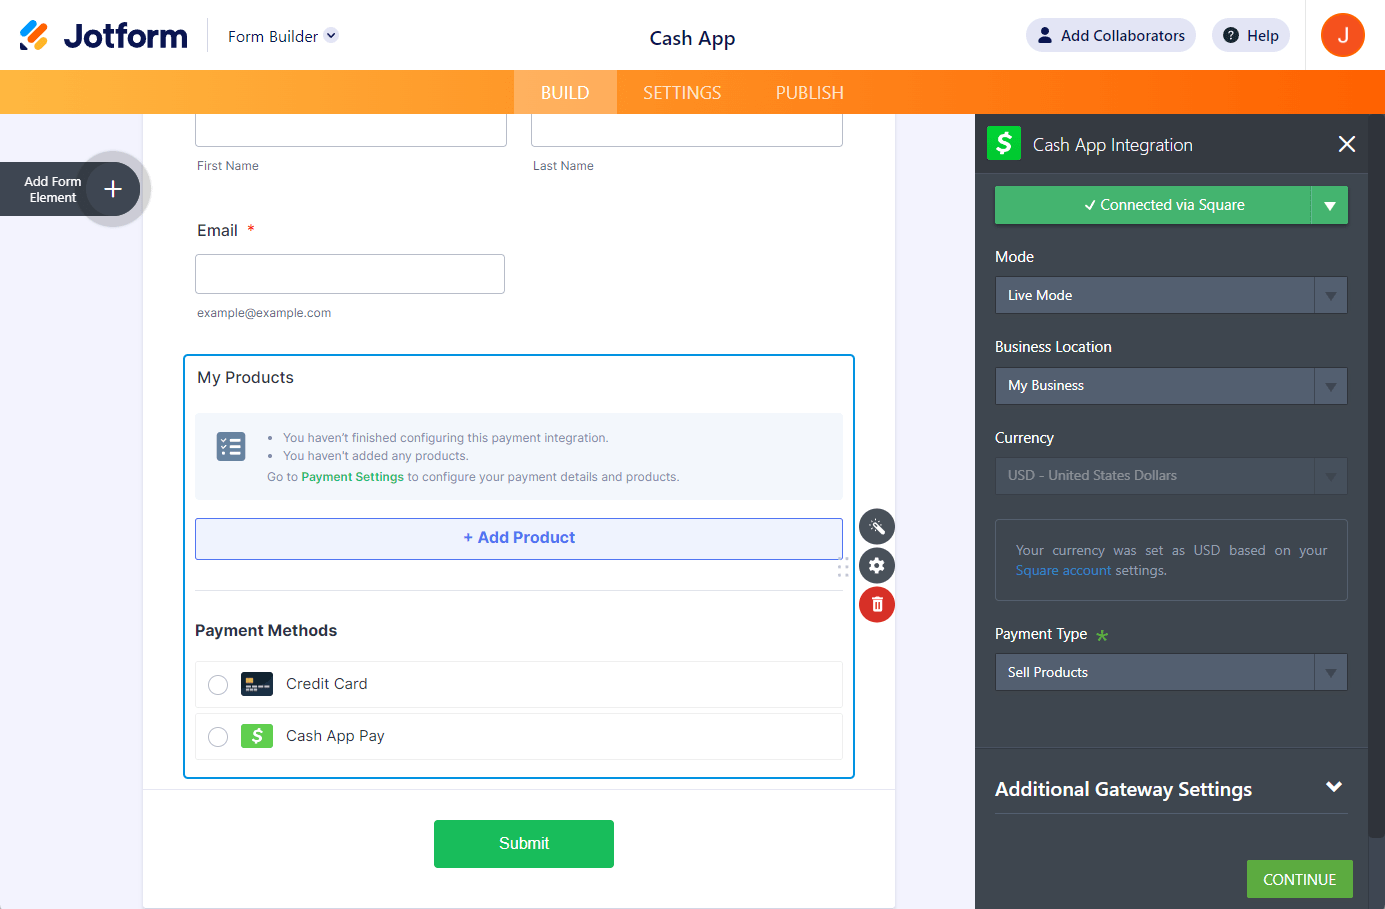
Task: Click the form title Cash App
Action: pos(692,38)
